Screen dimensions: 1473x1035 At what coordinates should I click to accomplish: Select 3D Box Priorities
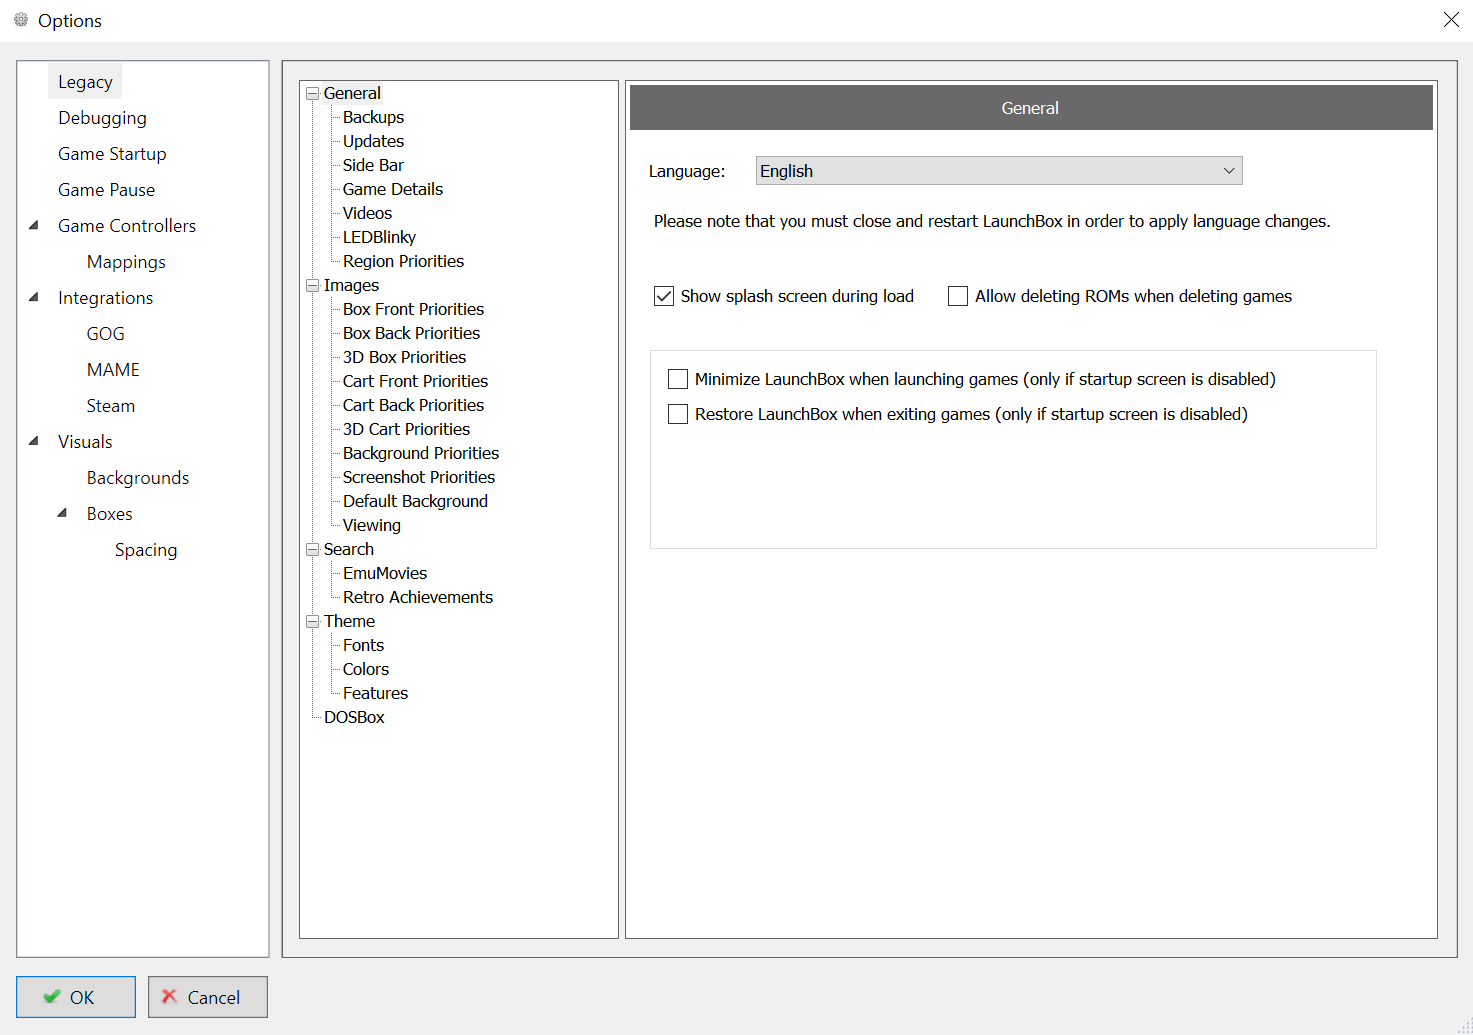[x=404, y=357]
